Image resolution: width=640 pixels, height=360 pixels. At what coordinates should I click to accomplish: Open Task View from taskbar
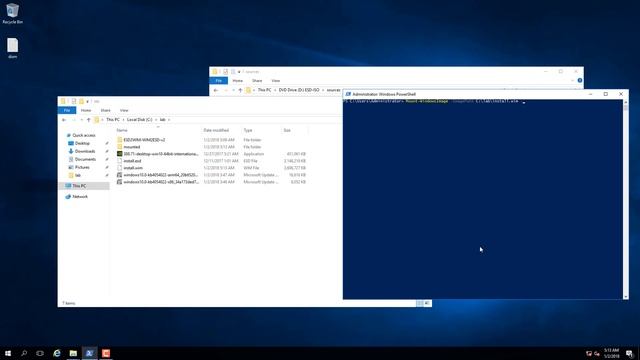click(x=40, y=353)
